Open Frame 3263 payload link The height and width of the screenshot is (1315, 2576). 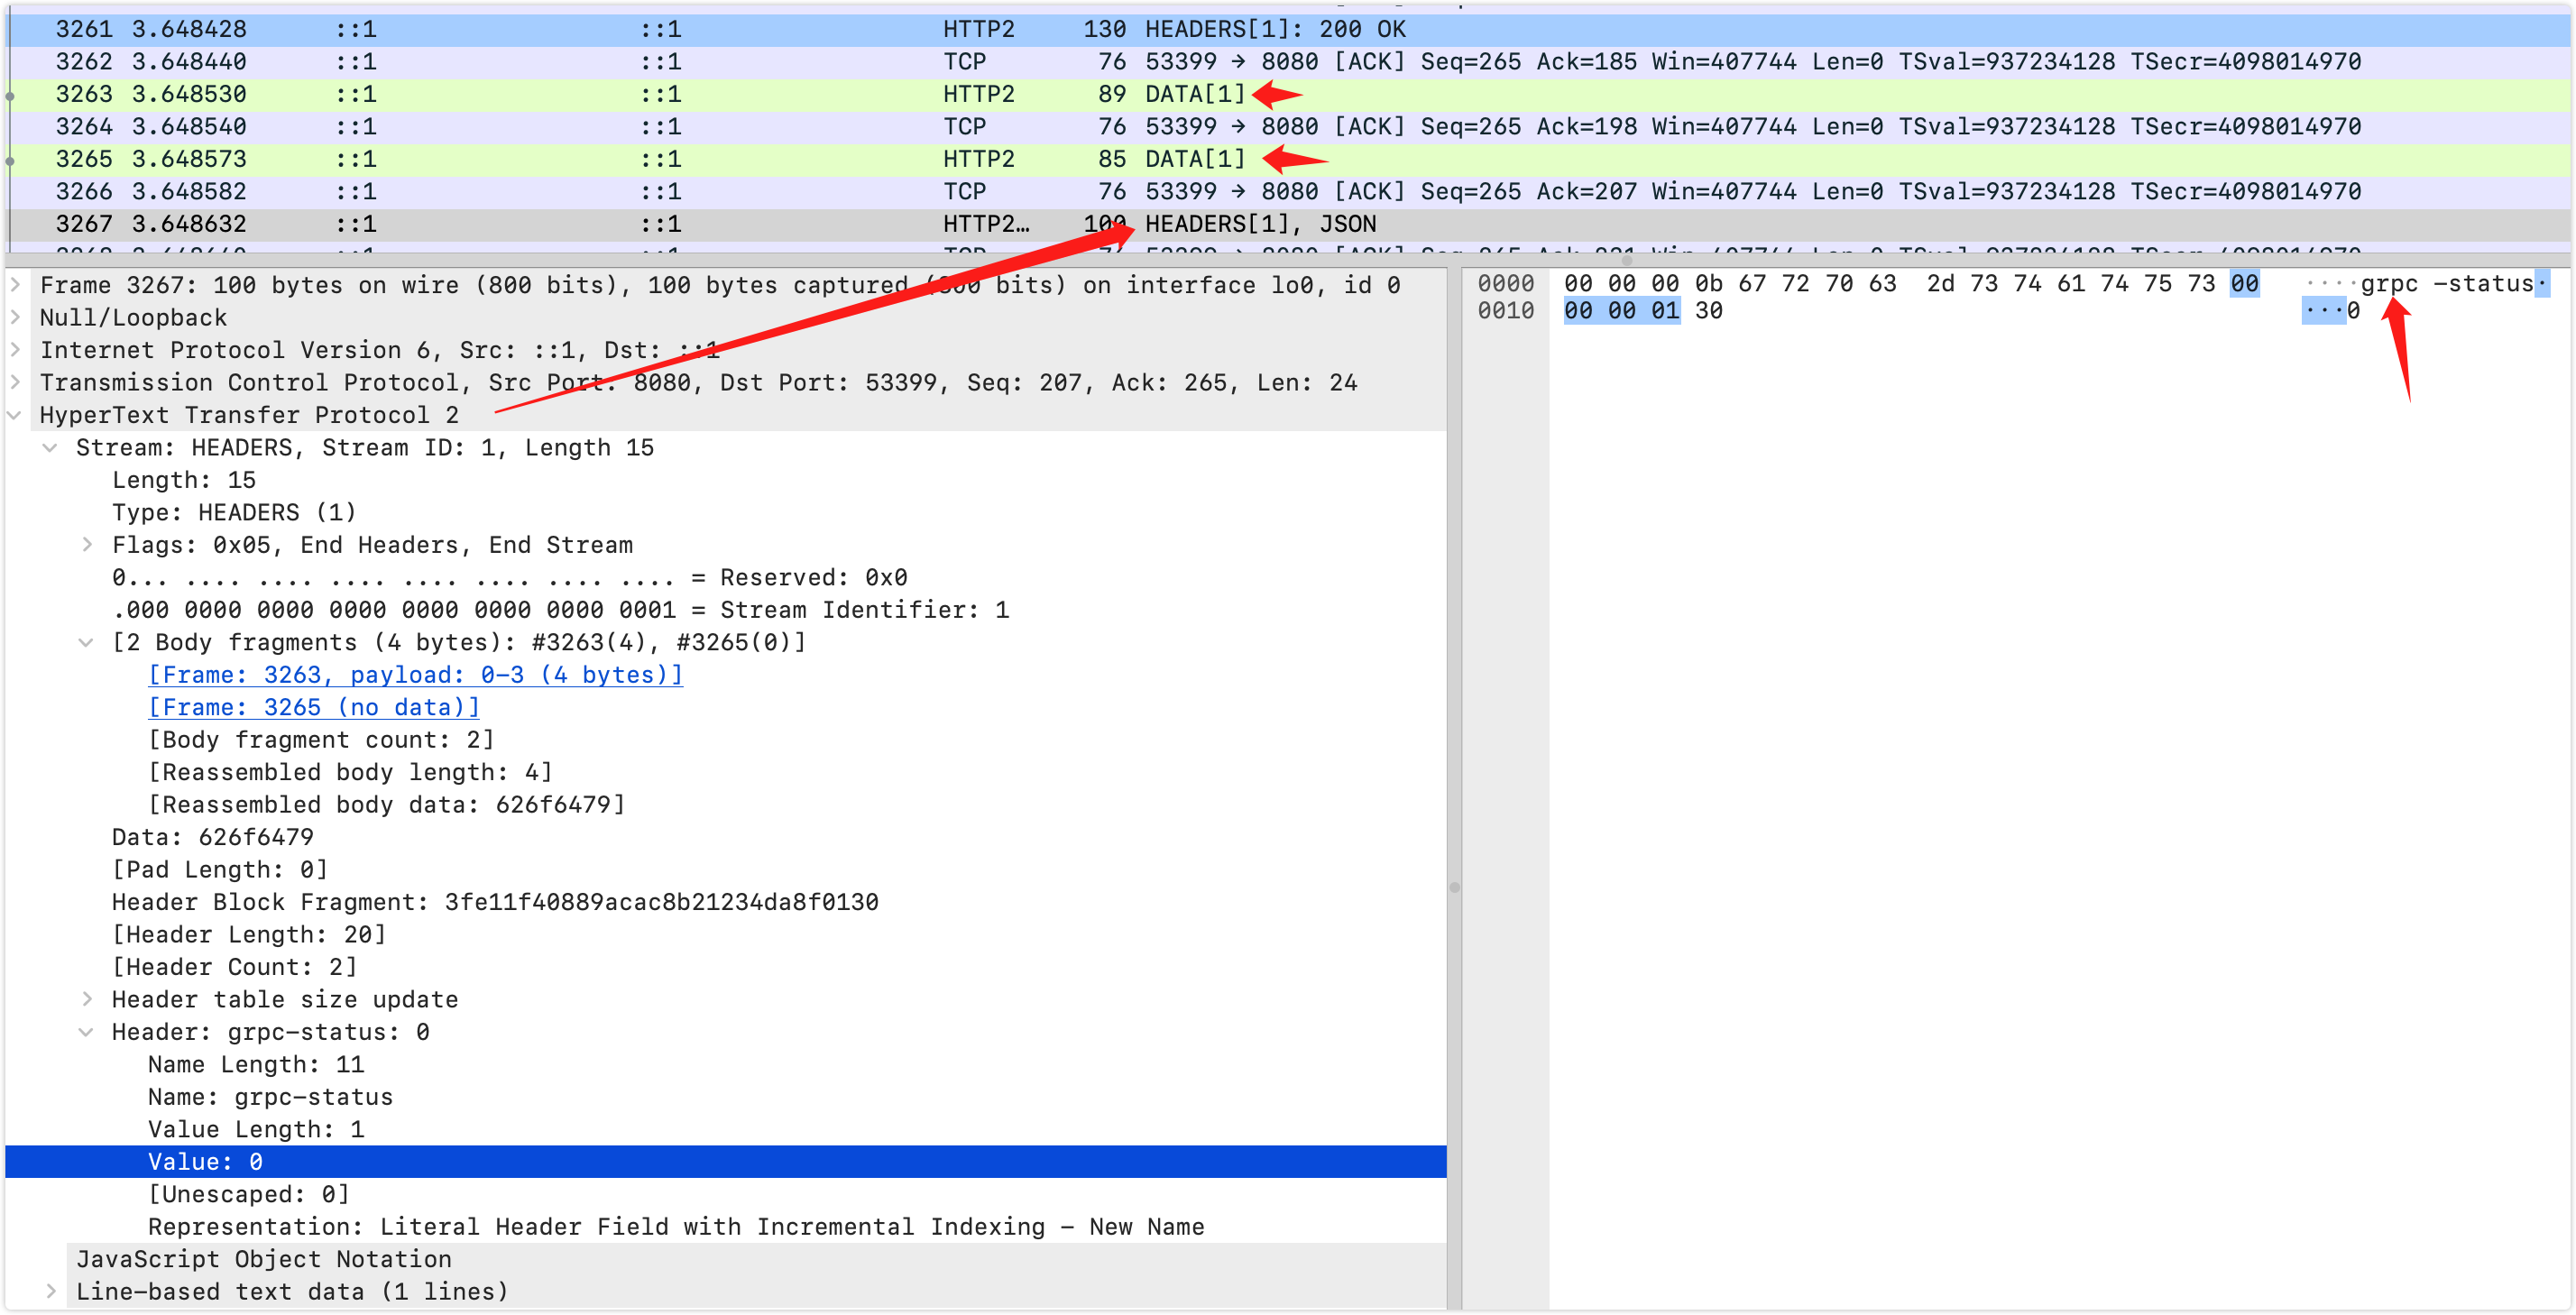click(415, 675)
